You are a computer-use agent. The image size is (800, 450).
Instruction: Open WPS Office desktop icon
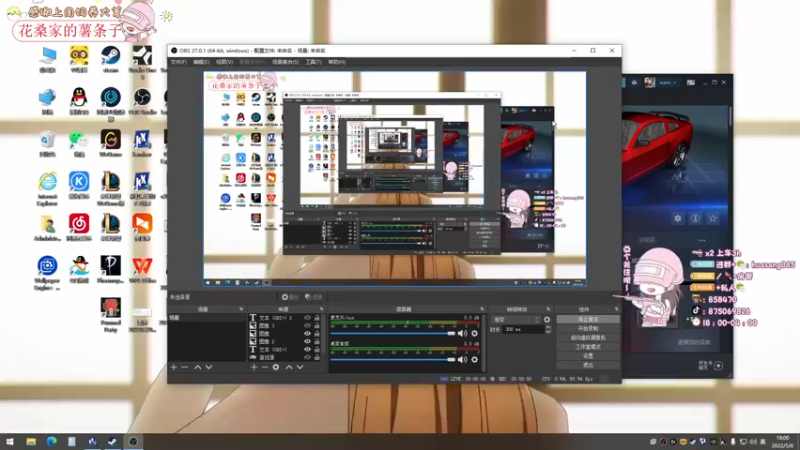click(x=142, y=269)
